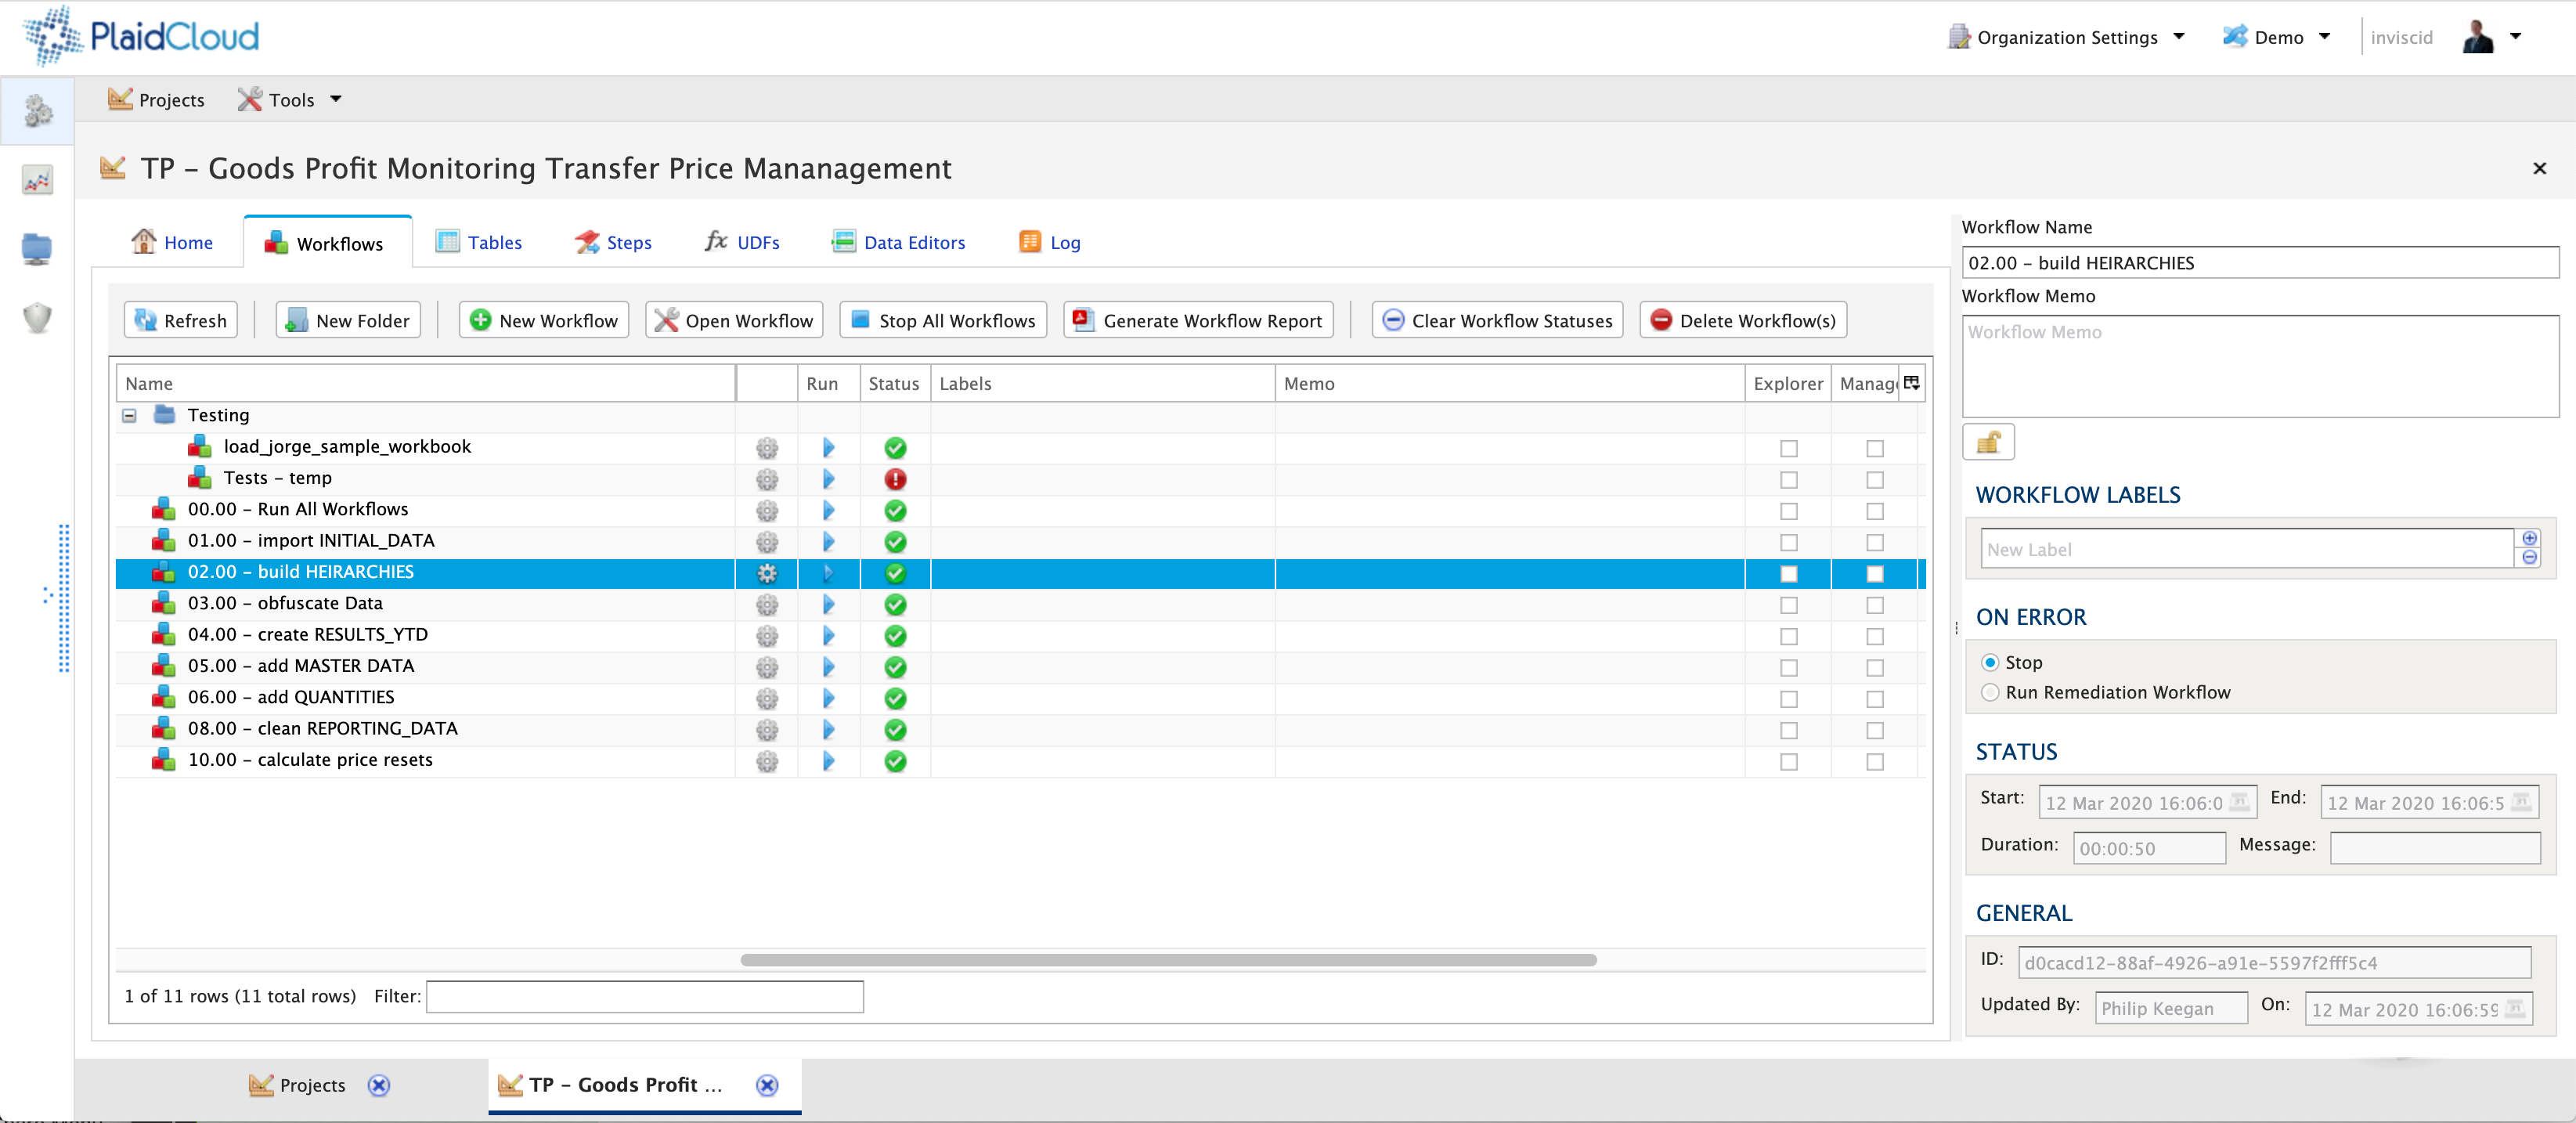Open the gears sidebar icon
Image resolution: width=2576 pixels, height=1123 pixels.
[x=38, y=110]
